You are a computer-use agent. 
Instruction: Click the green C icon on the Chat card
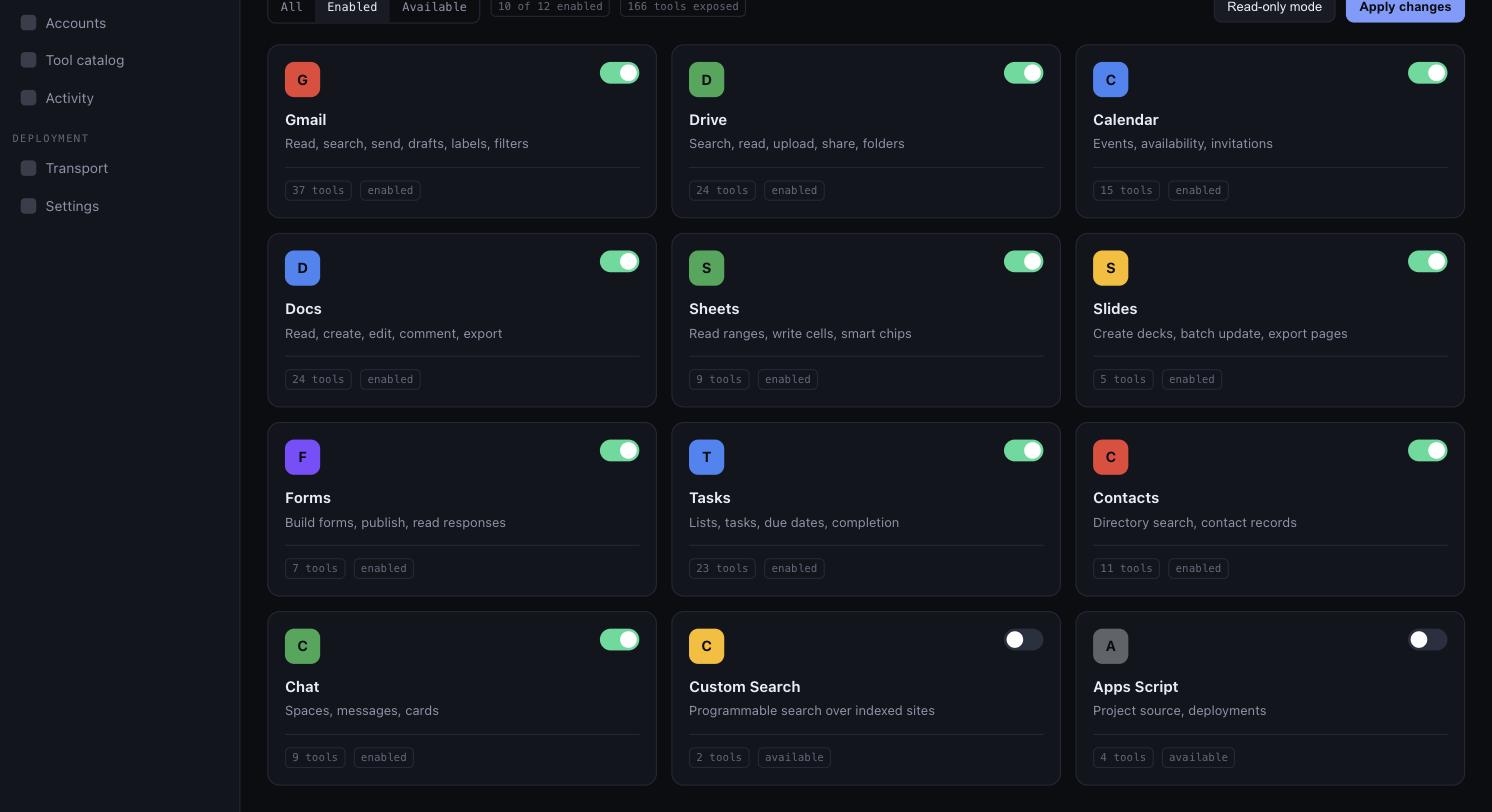coord(302,646)
